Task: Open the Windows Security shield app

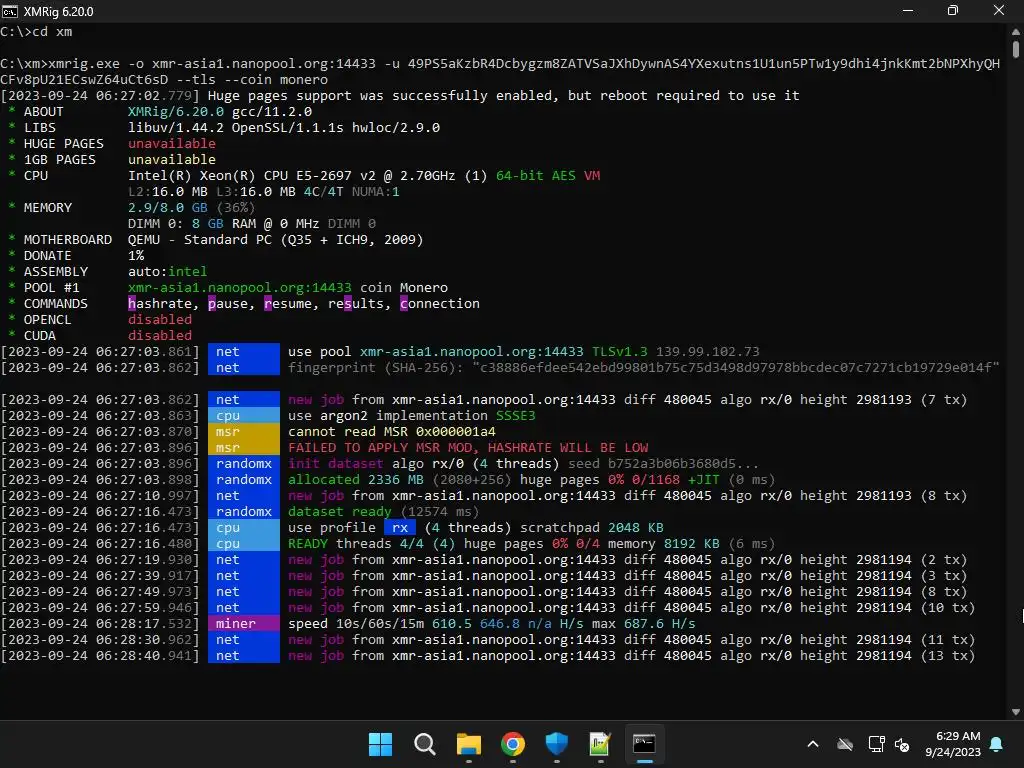Action: pyautogui.click(x=556, y=744)
